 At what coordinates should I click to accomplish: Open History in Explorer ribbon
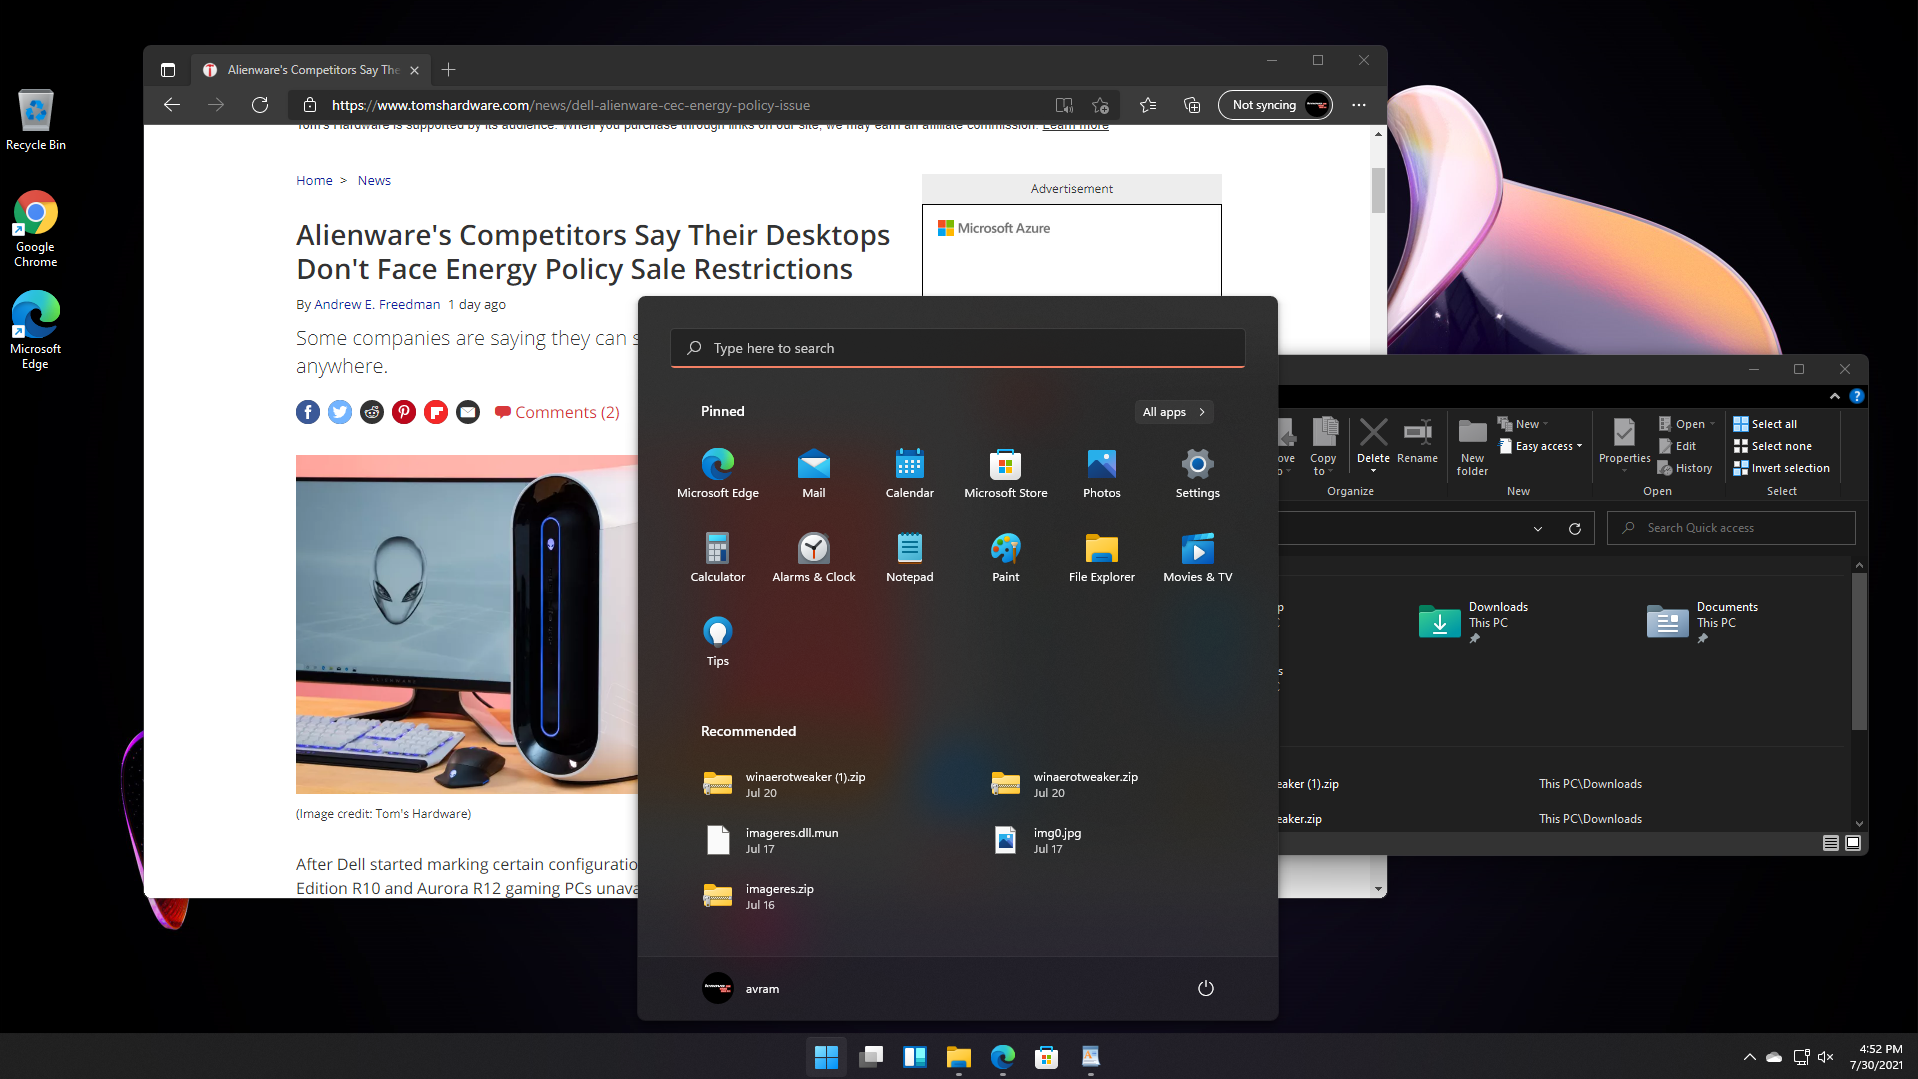pos(1685,468)
